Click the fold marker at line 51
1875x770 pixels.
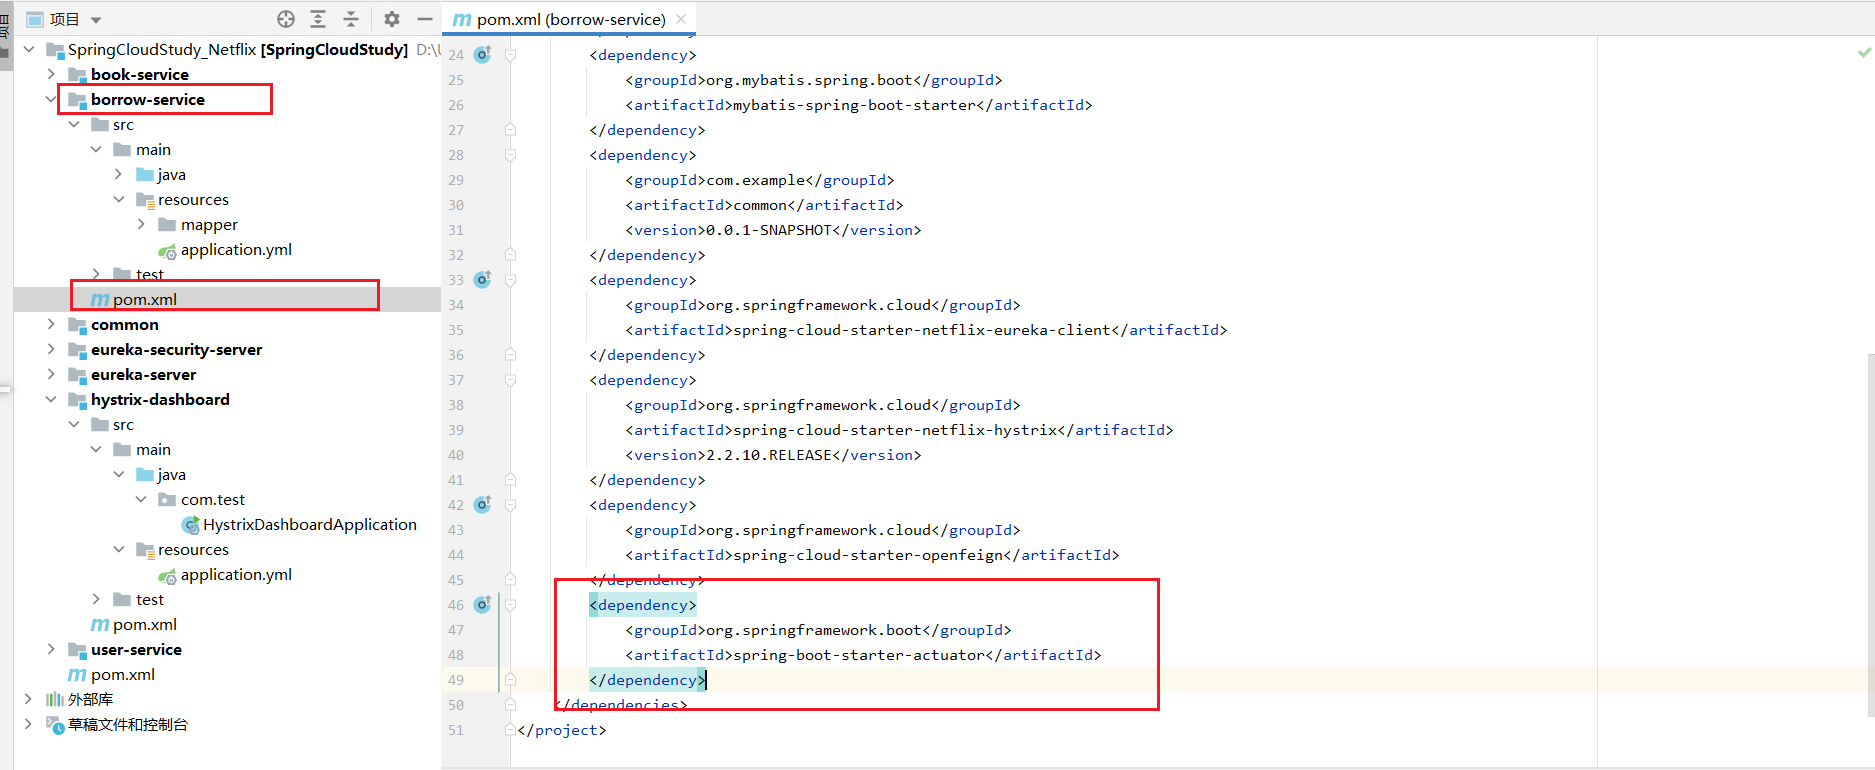pyautogui.click(x=510, y=730)
